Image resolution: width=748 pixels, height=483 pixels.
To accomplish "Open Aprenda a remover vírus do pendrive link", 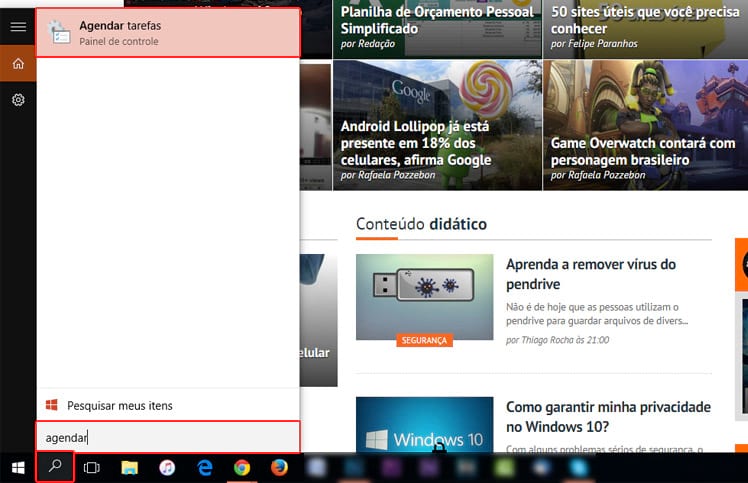I will (x=591, y=274).
